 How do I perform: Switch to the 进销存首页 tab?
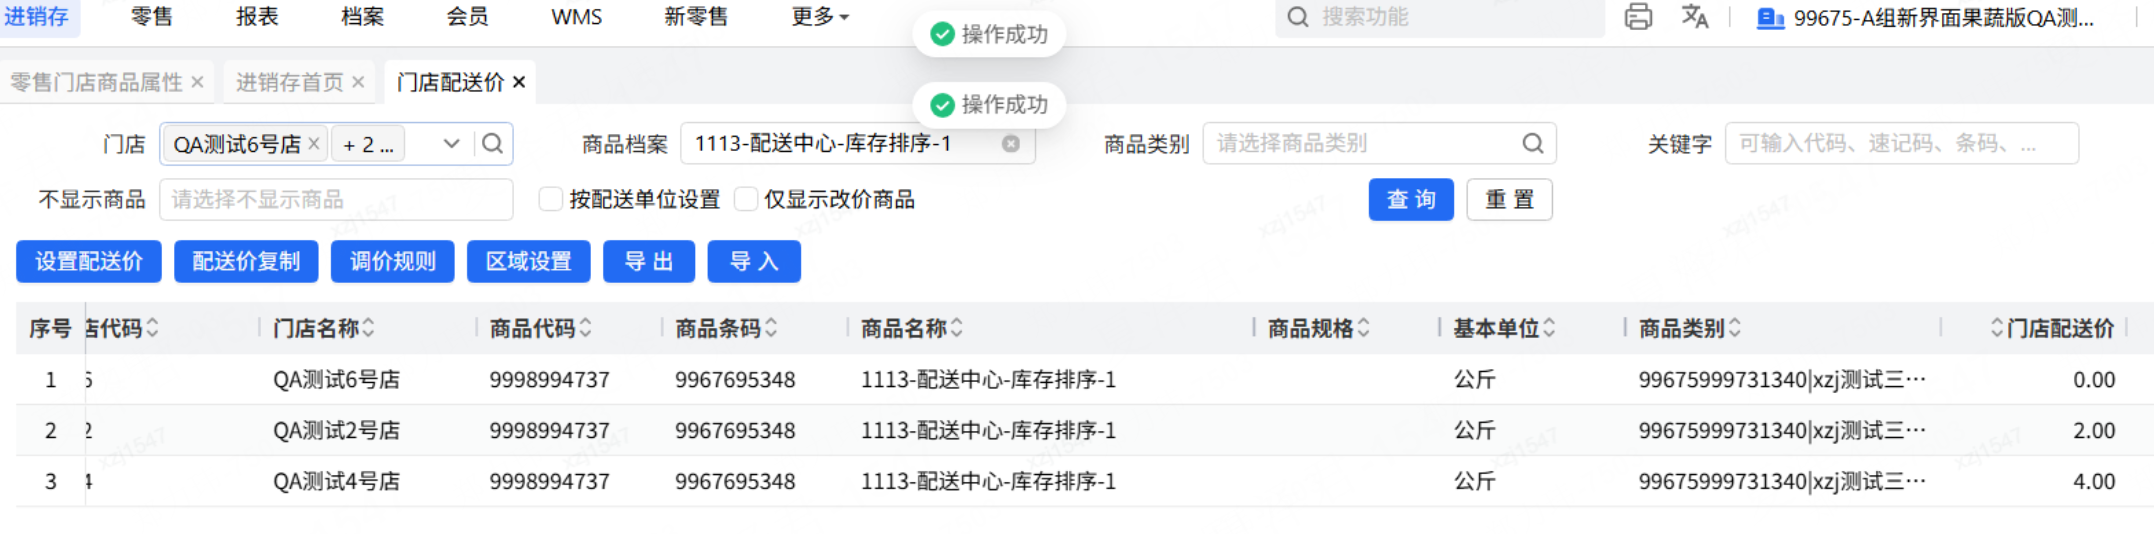[x=289, y=82]
